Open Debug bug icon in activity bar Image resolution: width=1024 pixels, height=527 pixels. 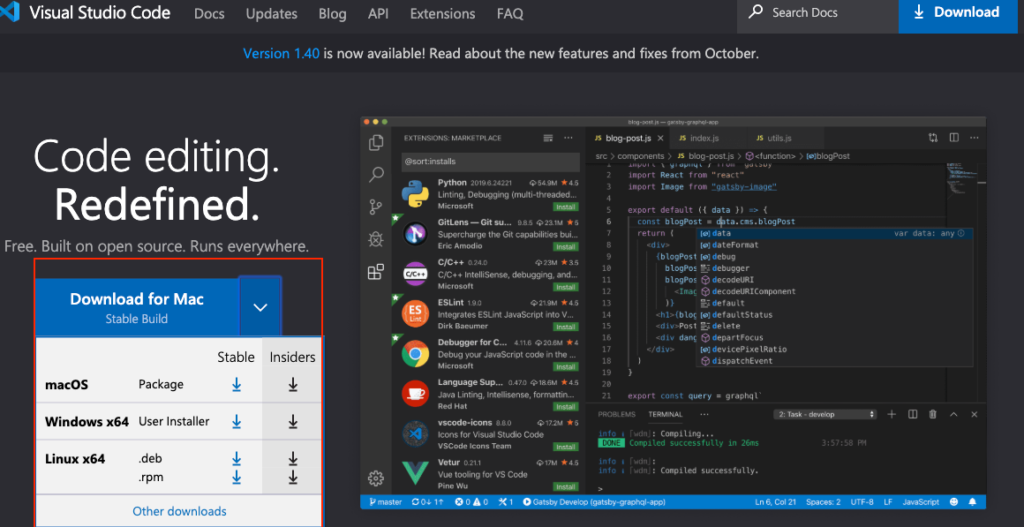pos(376,239)
